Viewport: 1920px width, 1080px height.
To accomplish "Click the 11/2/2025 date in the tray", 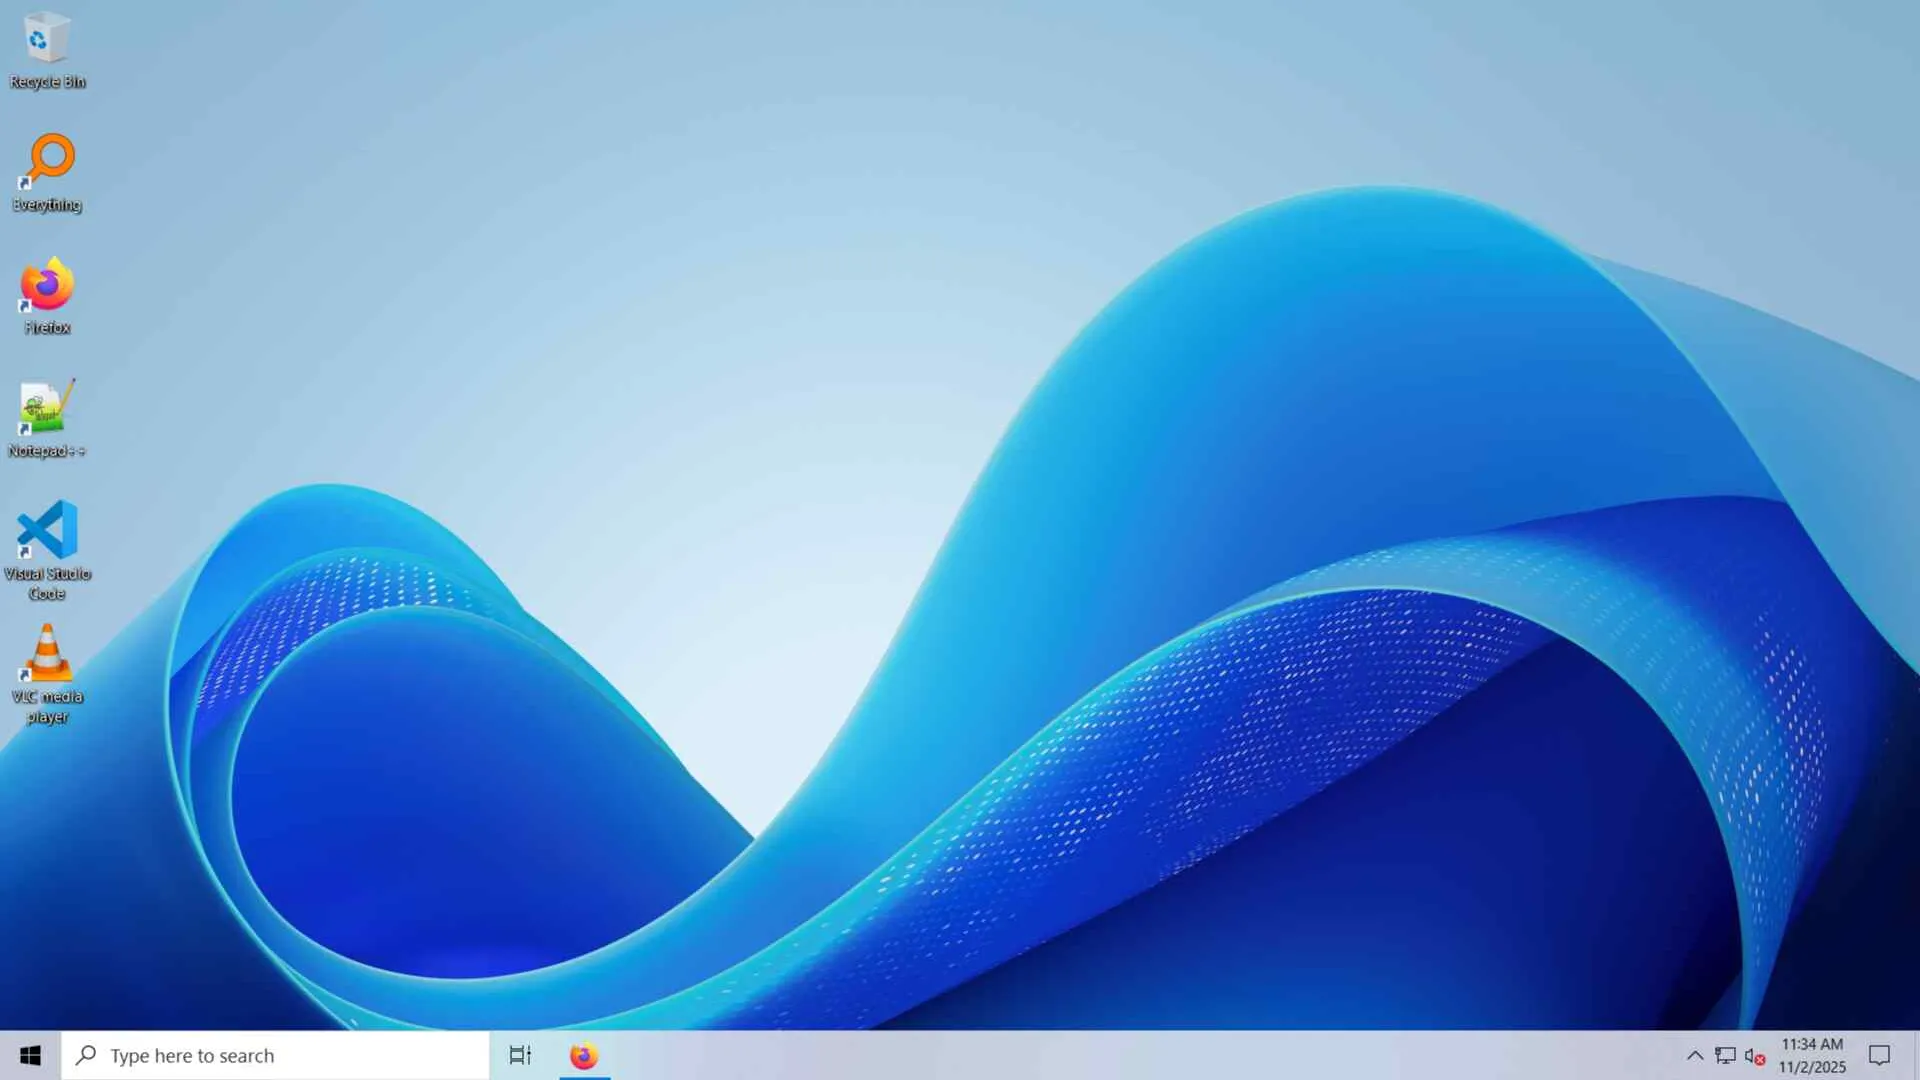I will click(1812, 1067).
